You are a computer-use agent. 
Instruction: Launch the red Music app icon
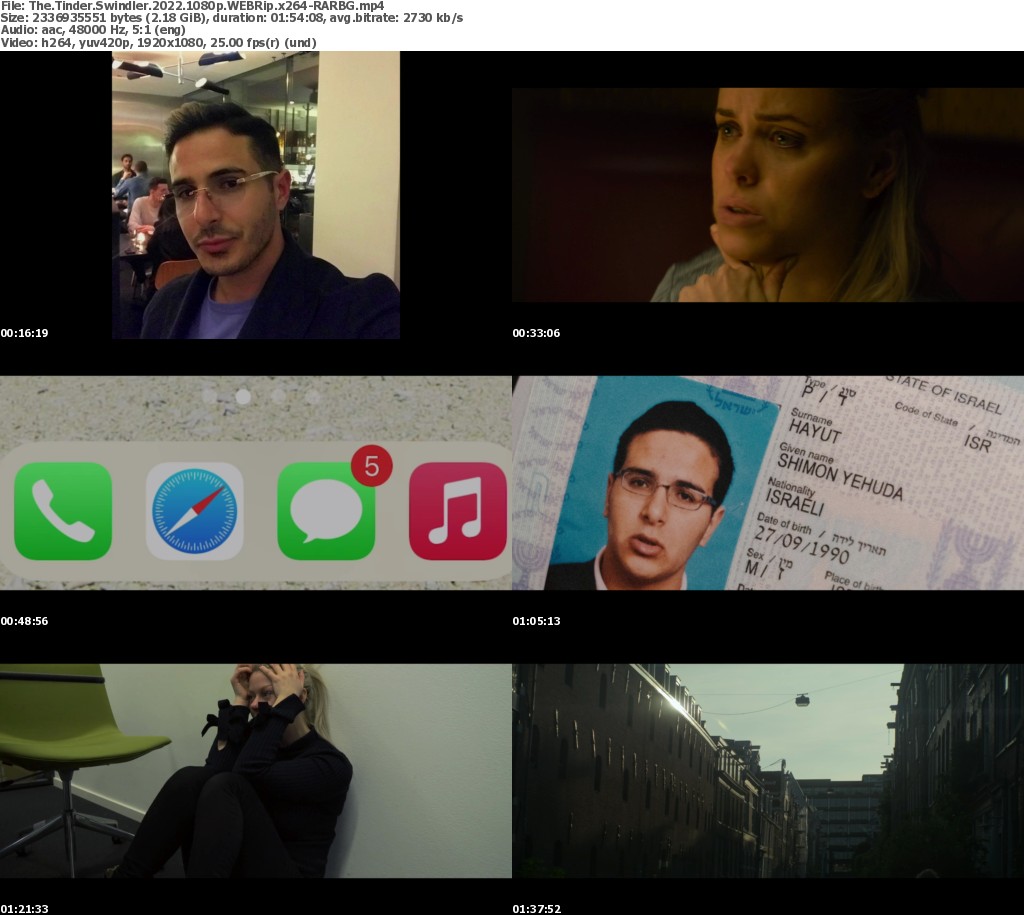(x=458, y=511)
